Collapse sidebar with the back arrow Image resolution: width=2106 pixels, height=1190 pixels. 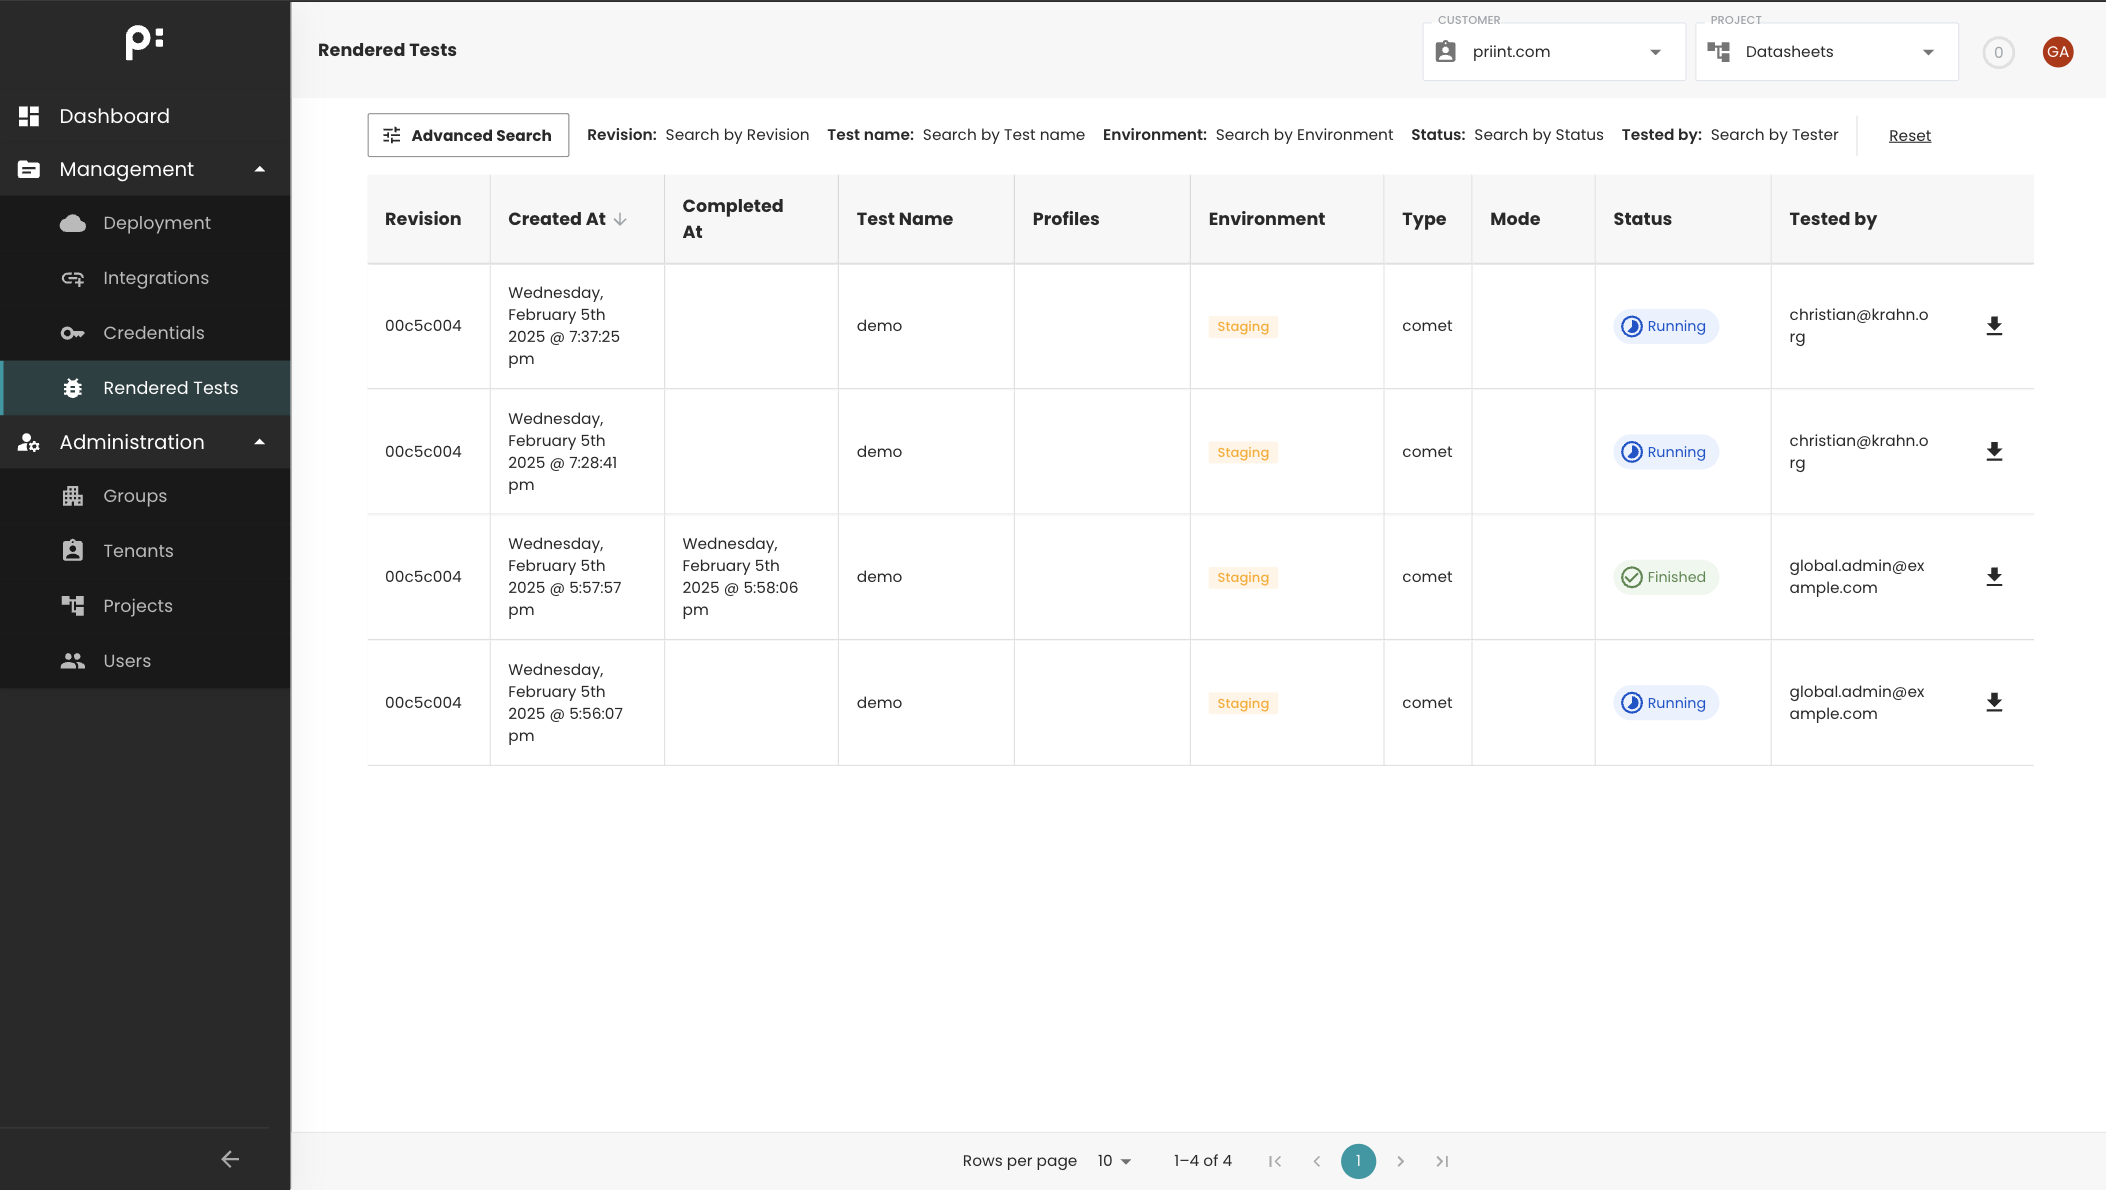click(230, 1159)
